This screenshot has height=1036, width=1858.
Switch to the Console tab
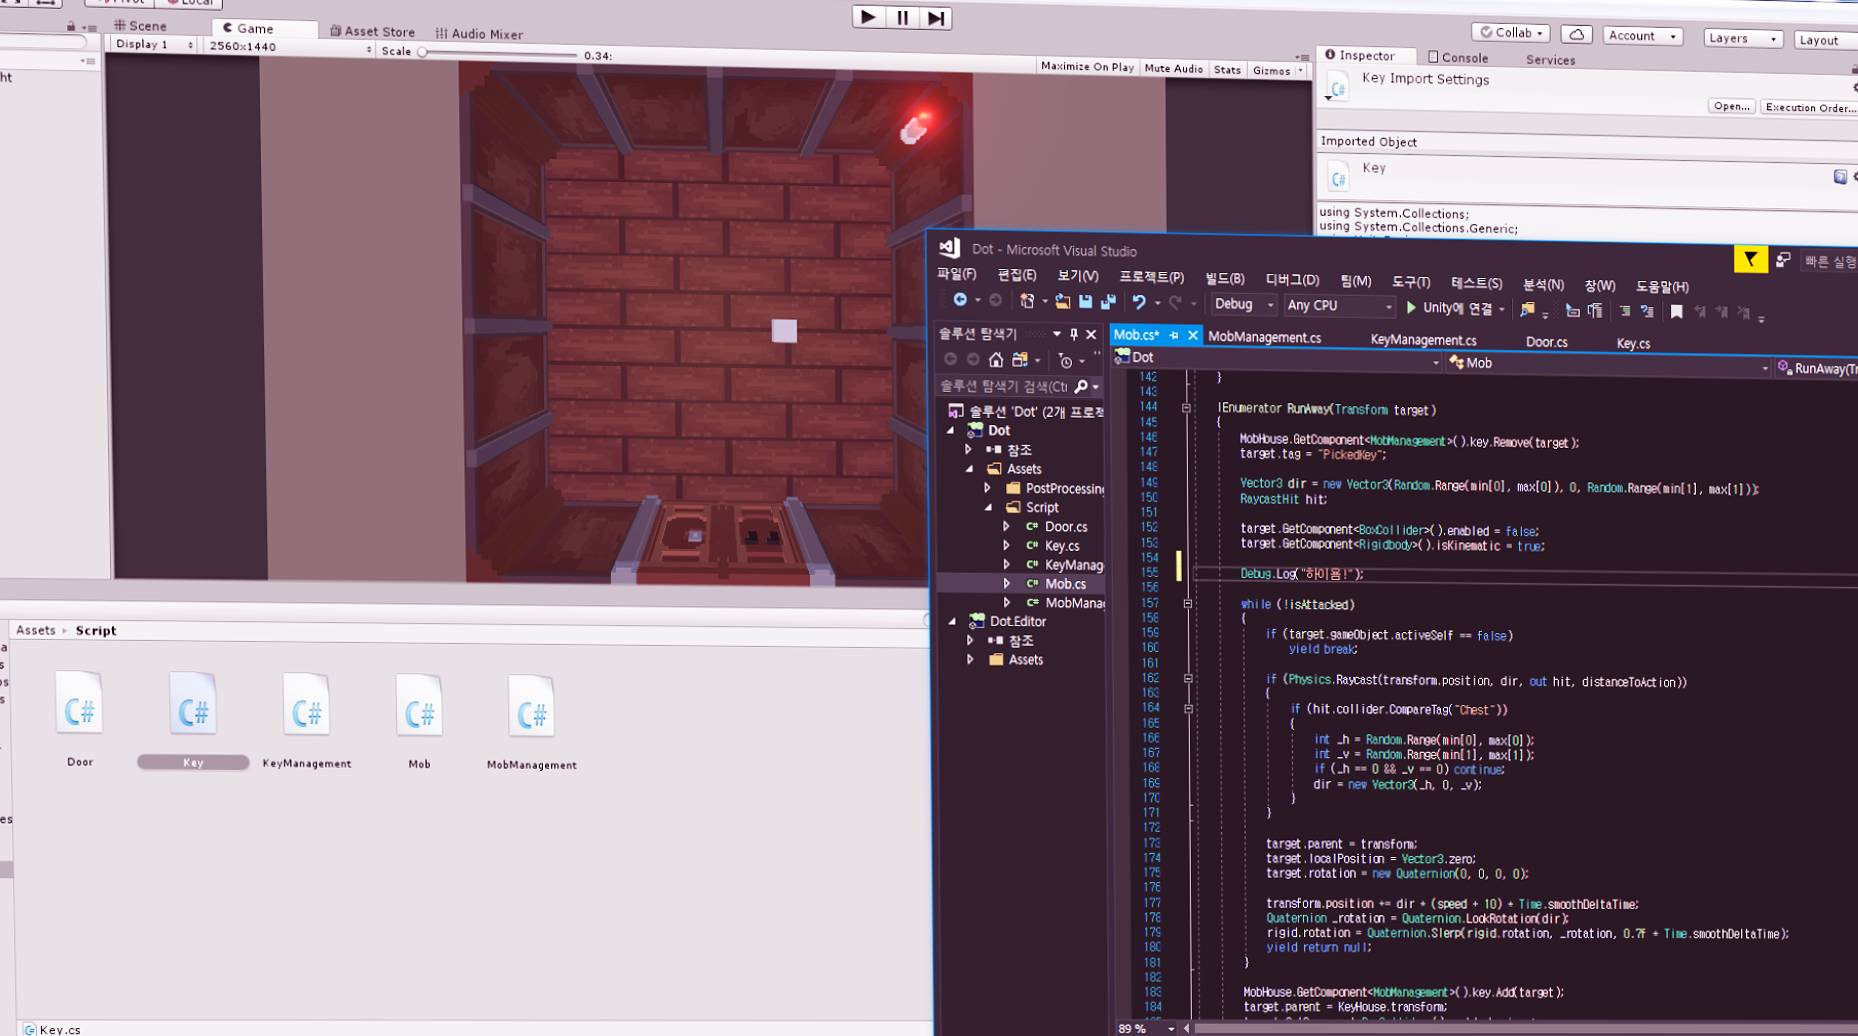[1458, 57]
